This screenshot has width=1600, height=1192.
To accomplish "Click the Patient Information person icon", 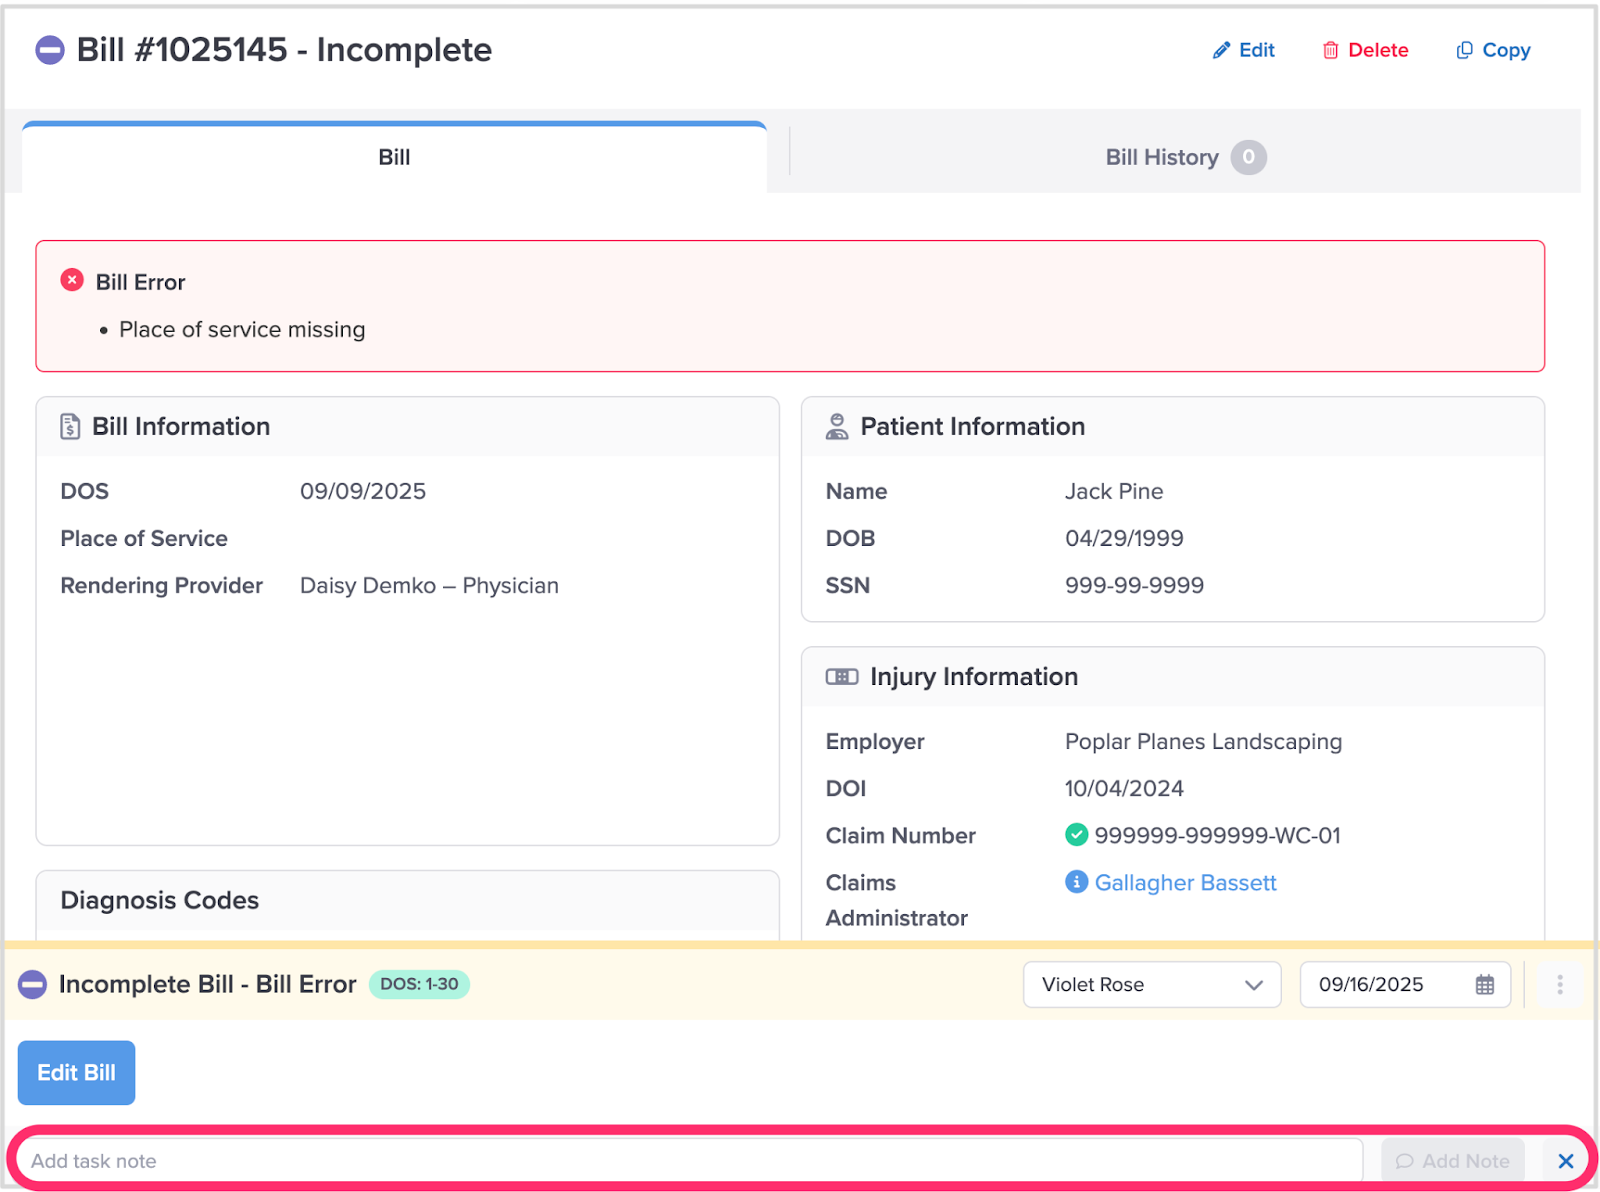I will point(837,427).
